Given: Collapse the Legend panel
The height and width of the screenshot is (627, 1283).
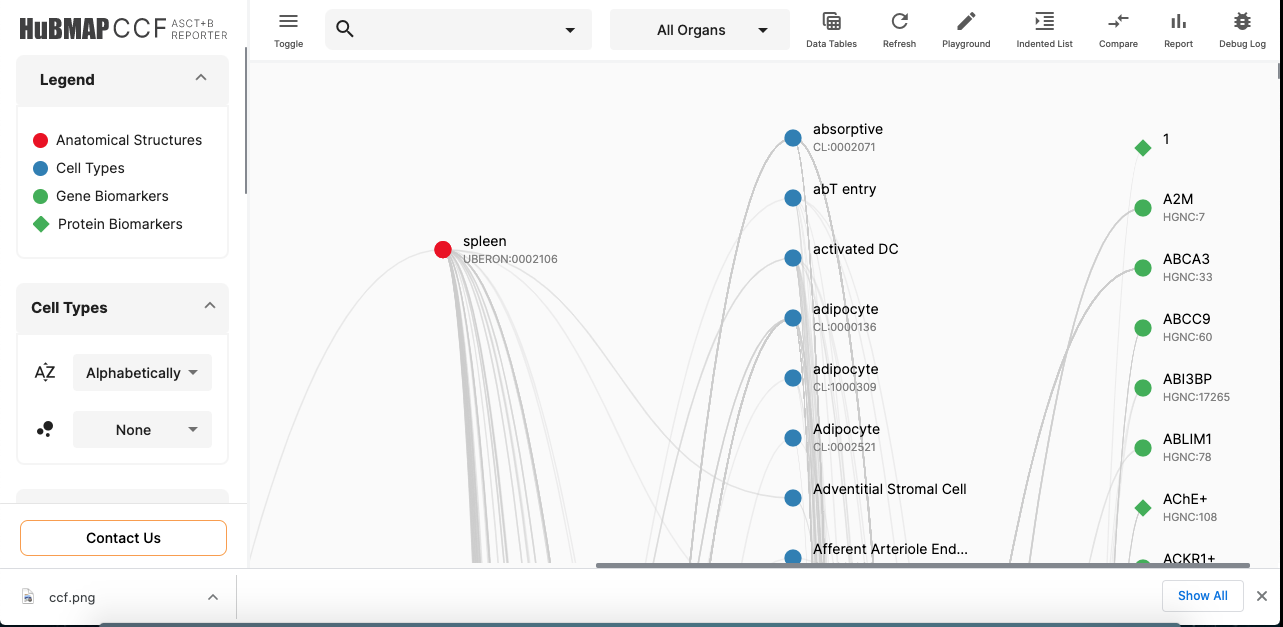Looking at the screenshot, I should [x=201, y=78].
